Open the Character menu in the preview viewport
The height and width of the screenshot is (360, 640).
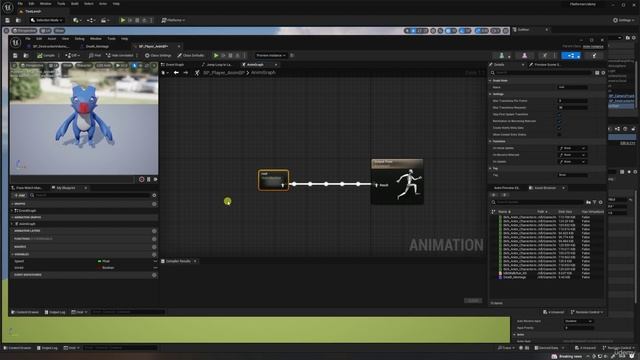(x=84, y=65)
